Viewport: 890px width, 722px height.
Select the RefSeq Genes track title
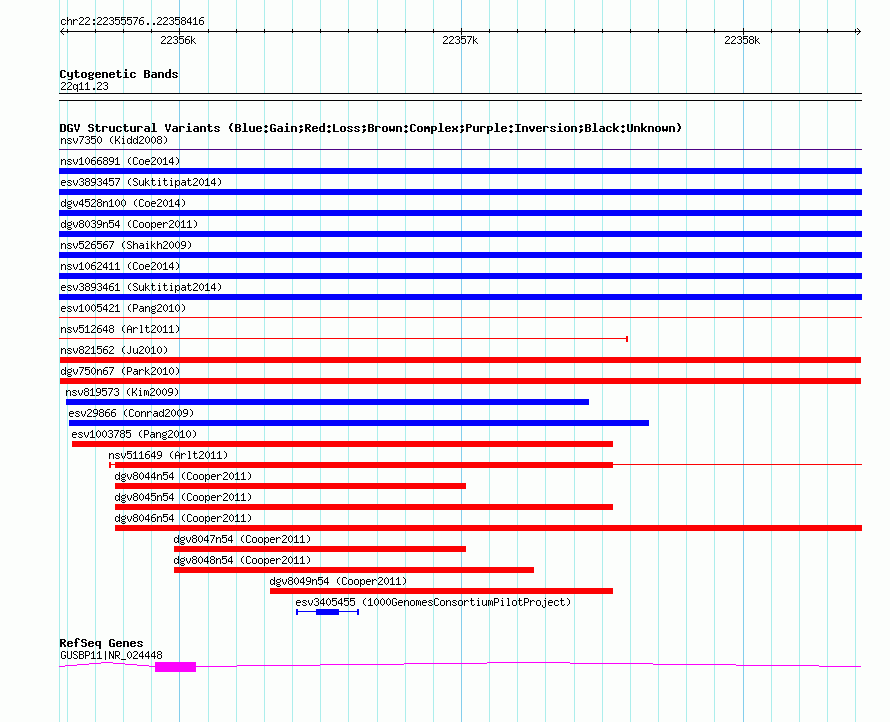point(101,643)
